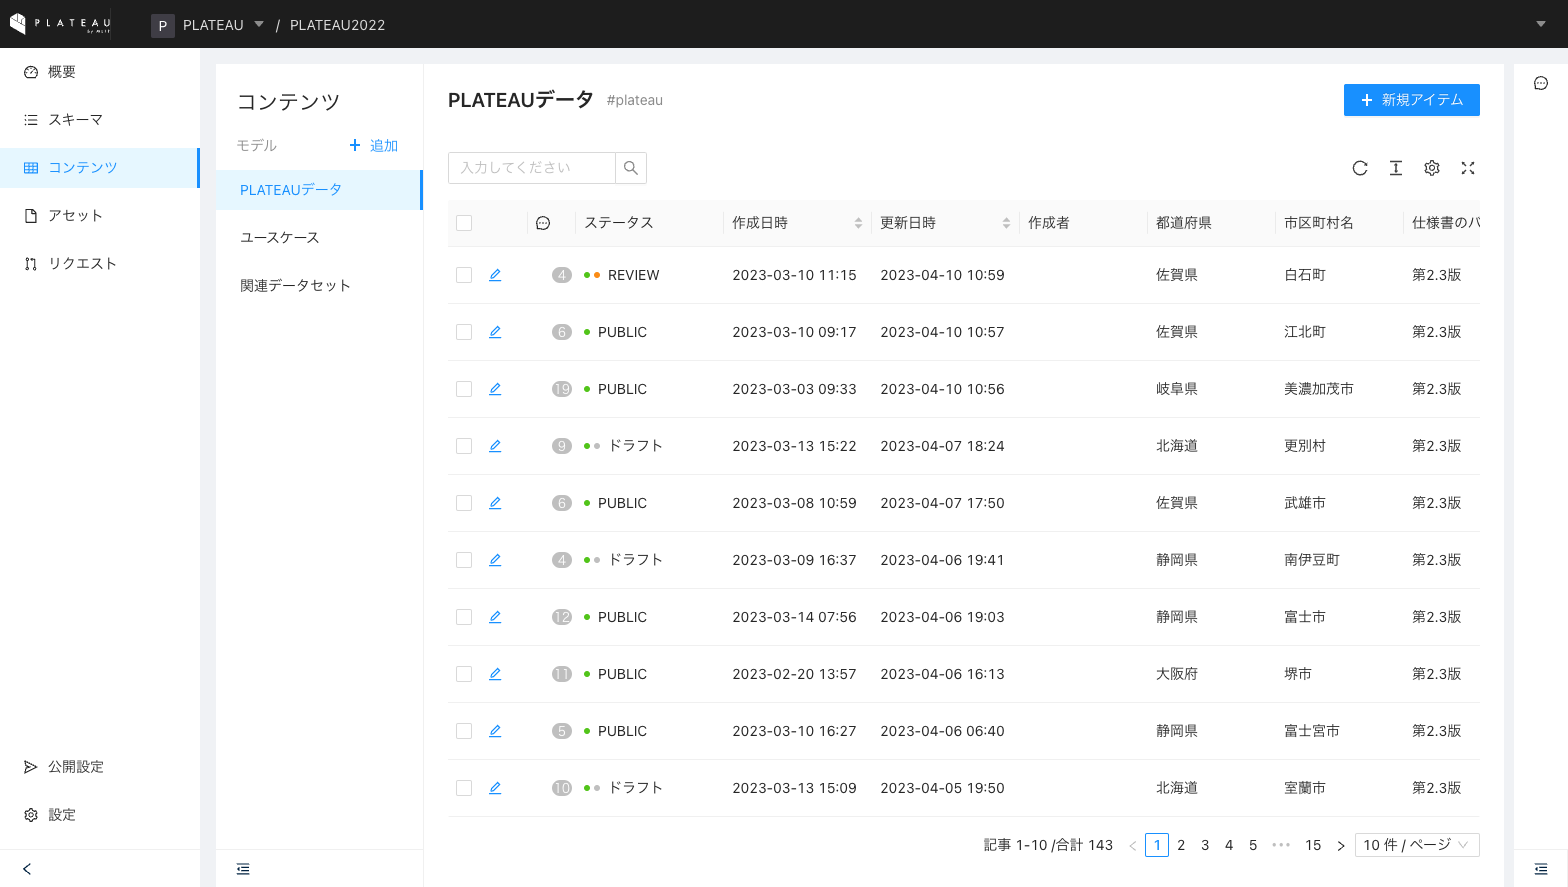Sort by 作成日時 column
Image resolution: width=1568 pixels, height=887 pixels.
(858, 223)
